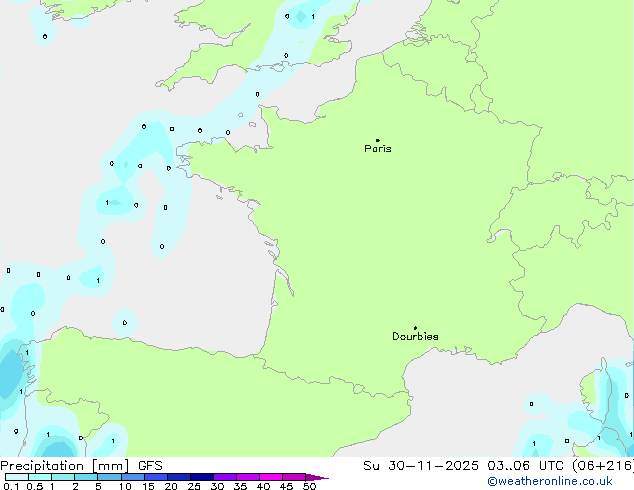Click the legend value '50'
Viewport: 634px width, 490px height.
tap(309, 486)
